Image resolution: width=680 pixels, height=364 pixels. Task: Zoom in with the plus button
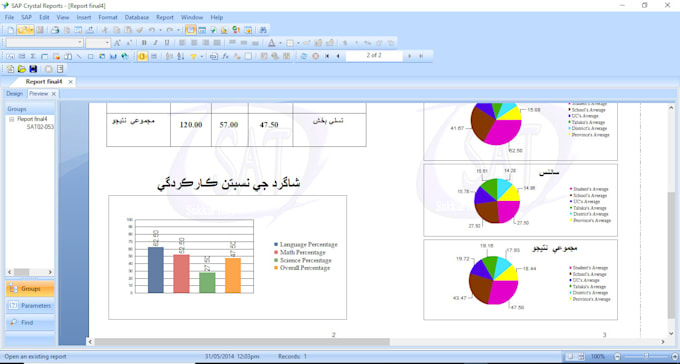[x=674, y=356]
